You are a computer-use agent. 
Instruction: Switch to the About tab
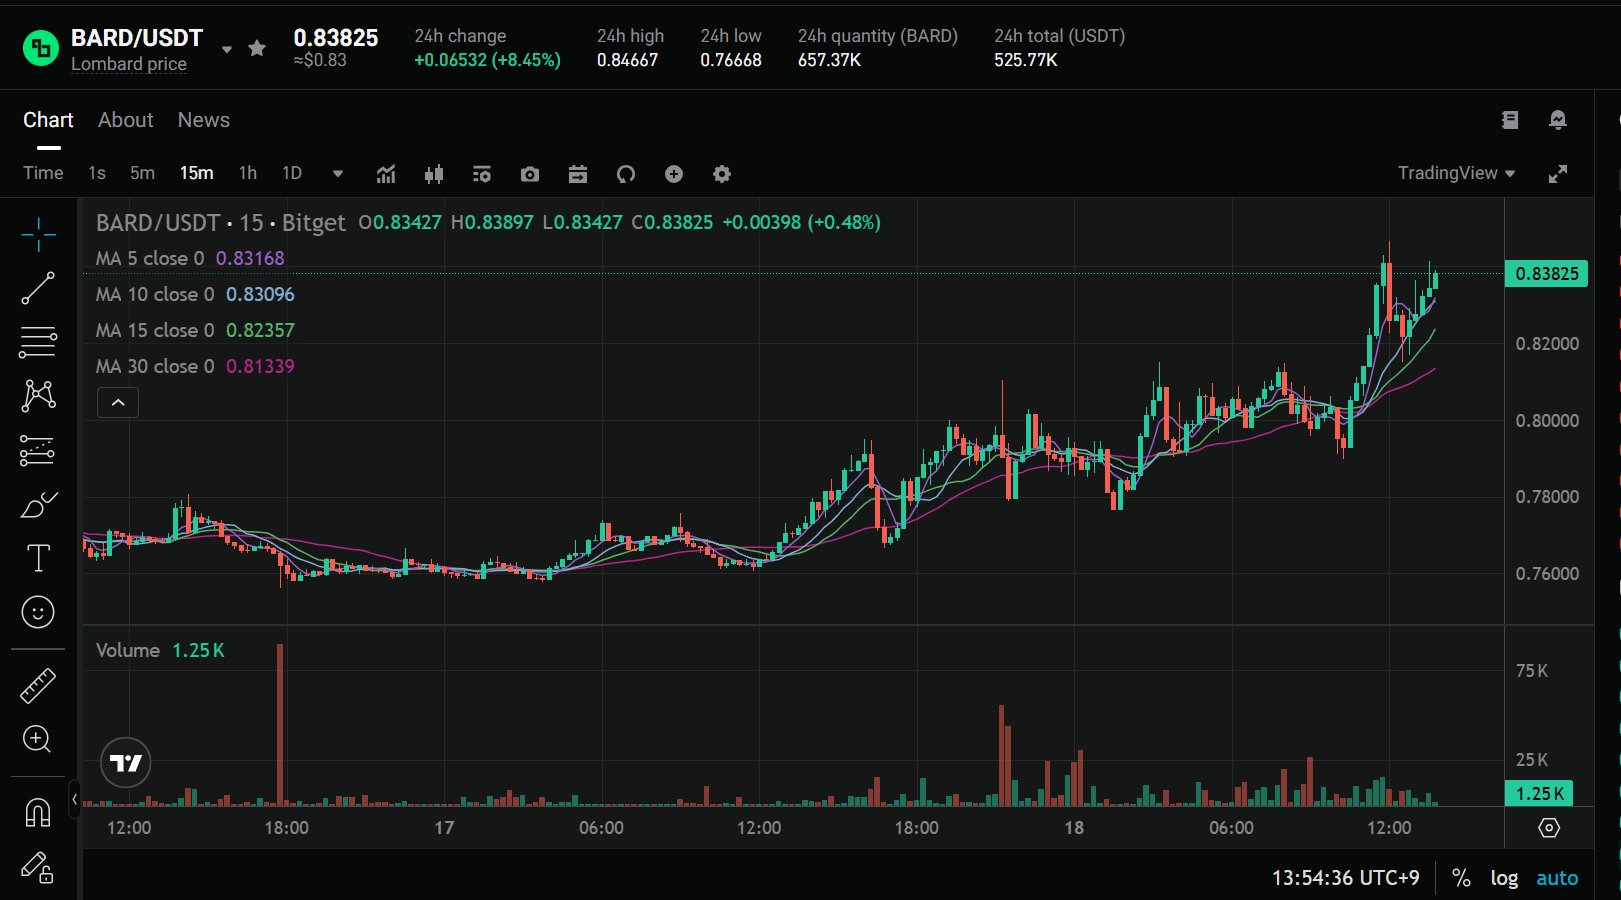coord(126,120)
